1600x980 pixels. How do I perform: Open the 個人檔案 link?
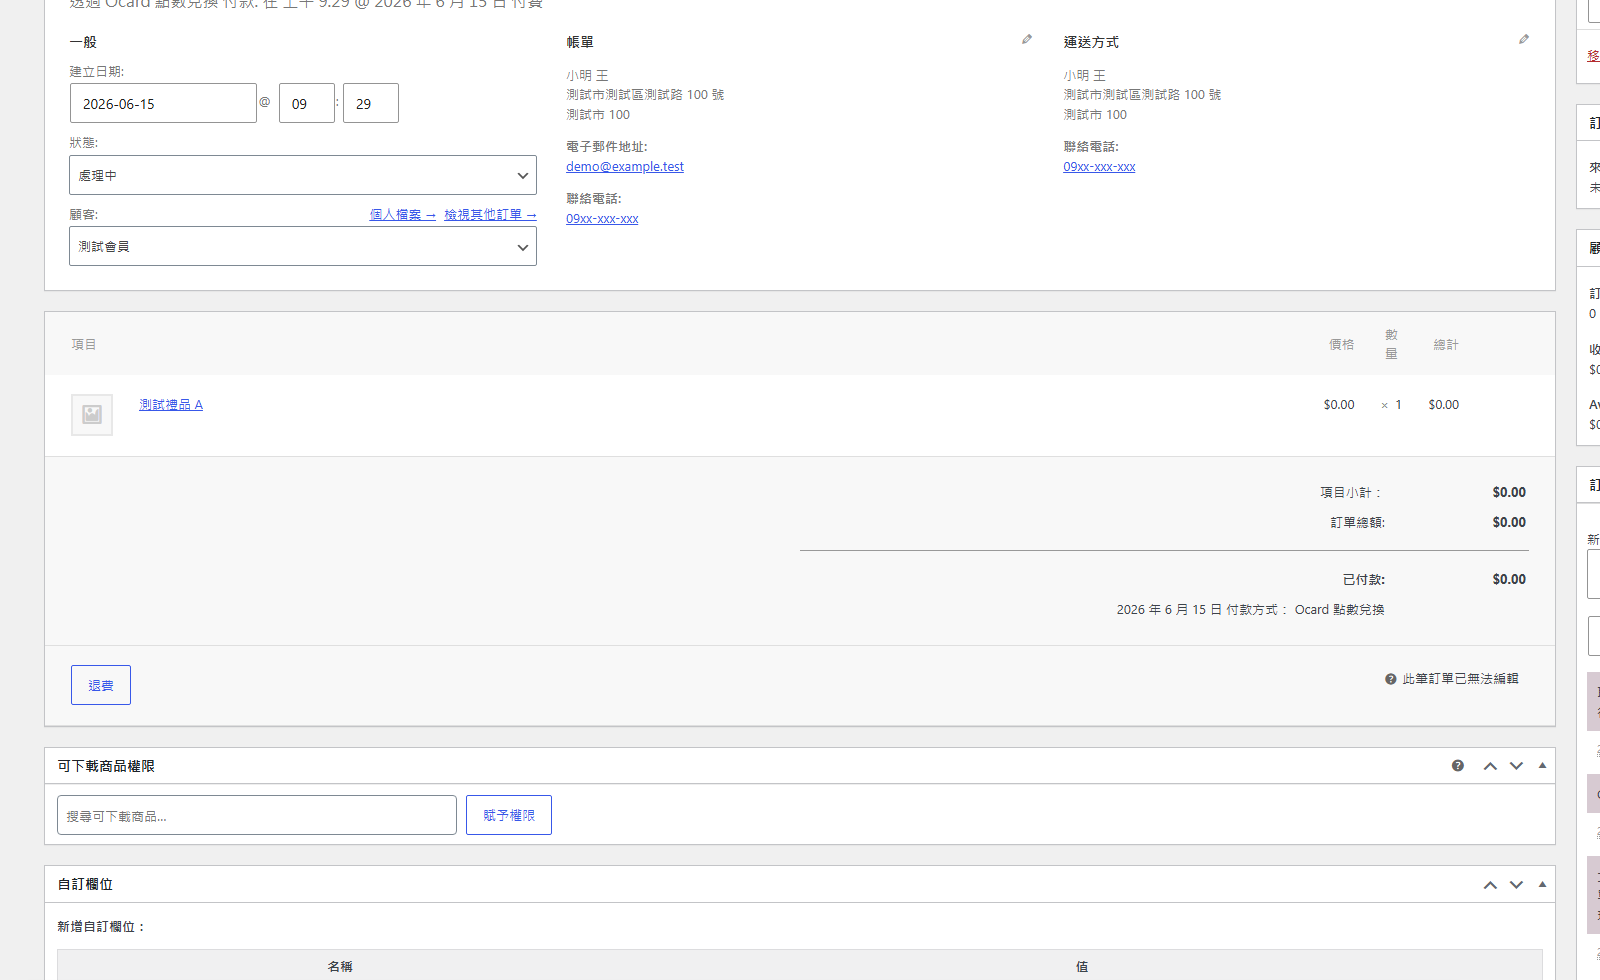402,215
